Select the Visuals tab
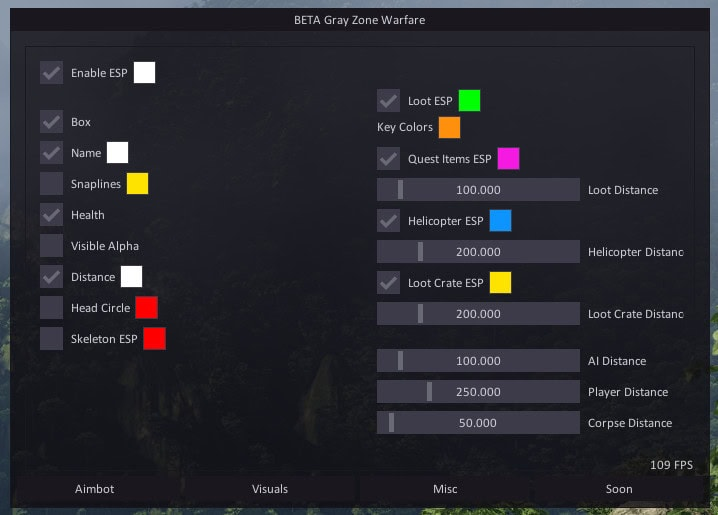718x515 pixels. tap(270, 489)
